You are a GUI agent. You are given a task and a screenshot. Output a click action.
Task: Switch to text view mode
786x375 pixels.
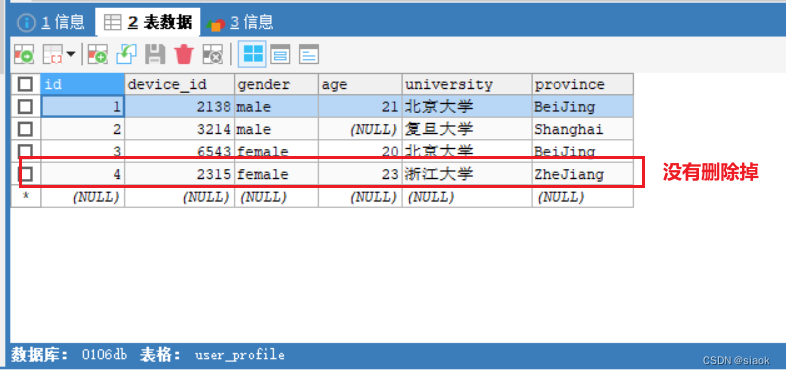click(309, 54)
